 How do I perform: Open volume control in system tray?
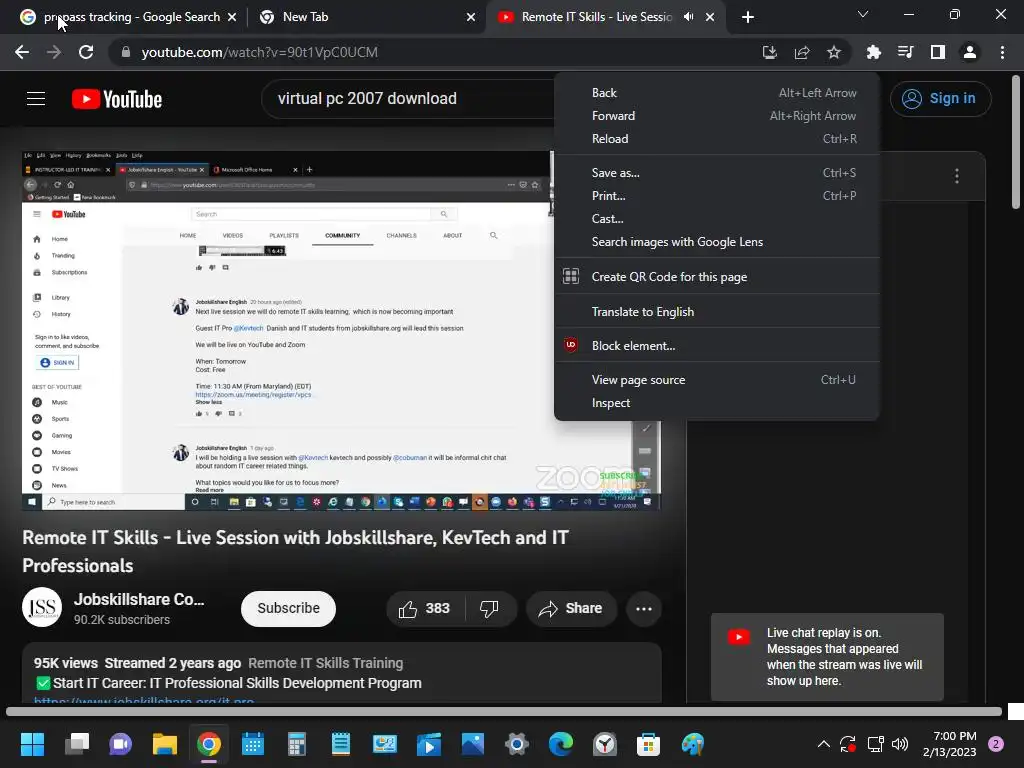pyautogui.click(x=900, y=744)
